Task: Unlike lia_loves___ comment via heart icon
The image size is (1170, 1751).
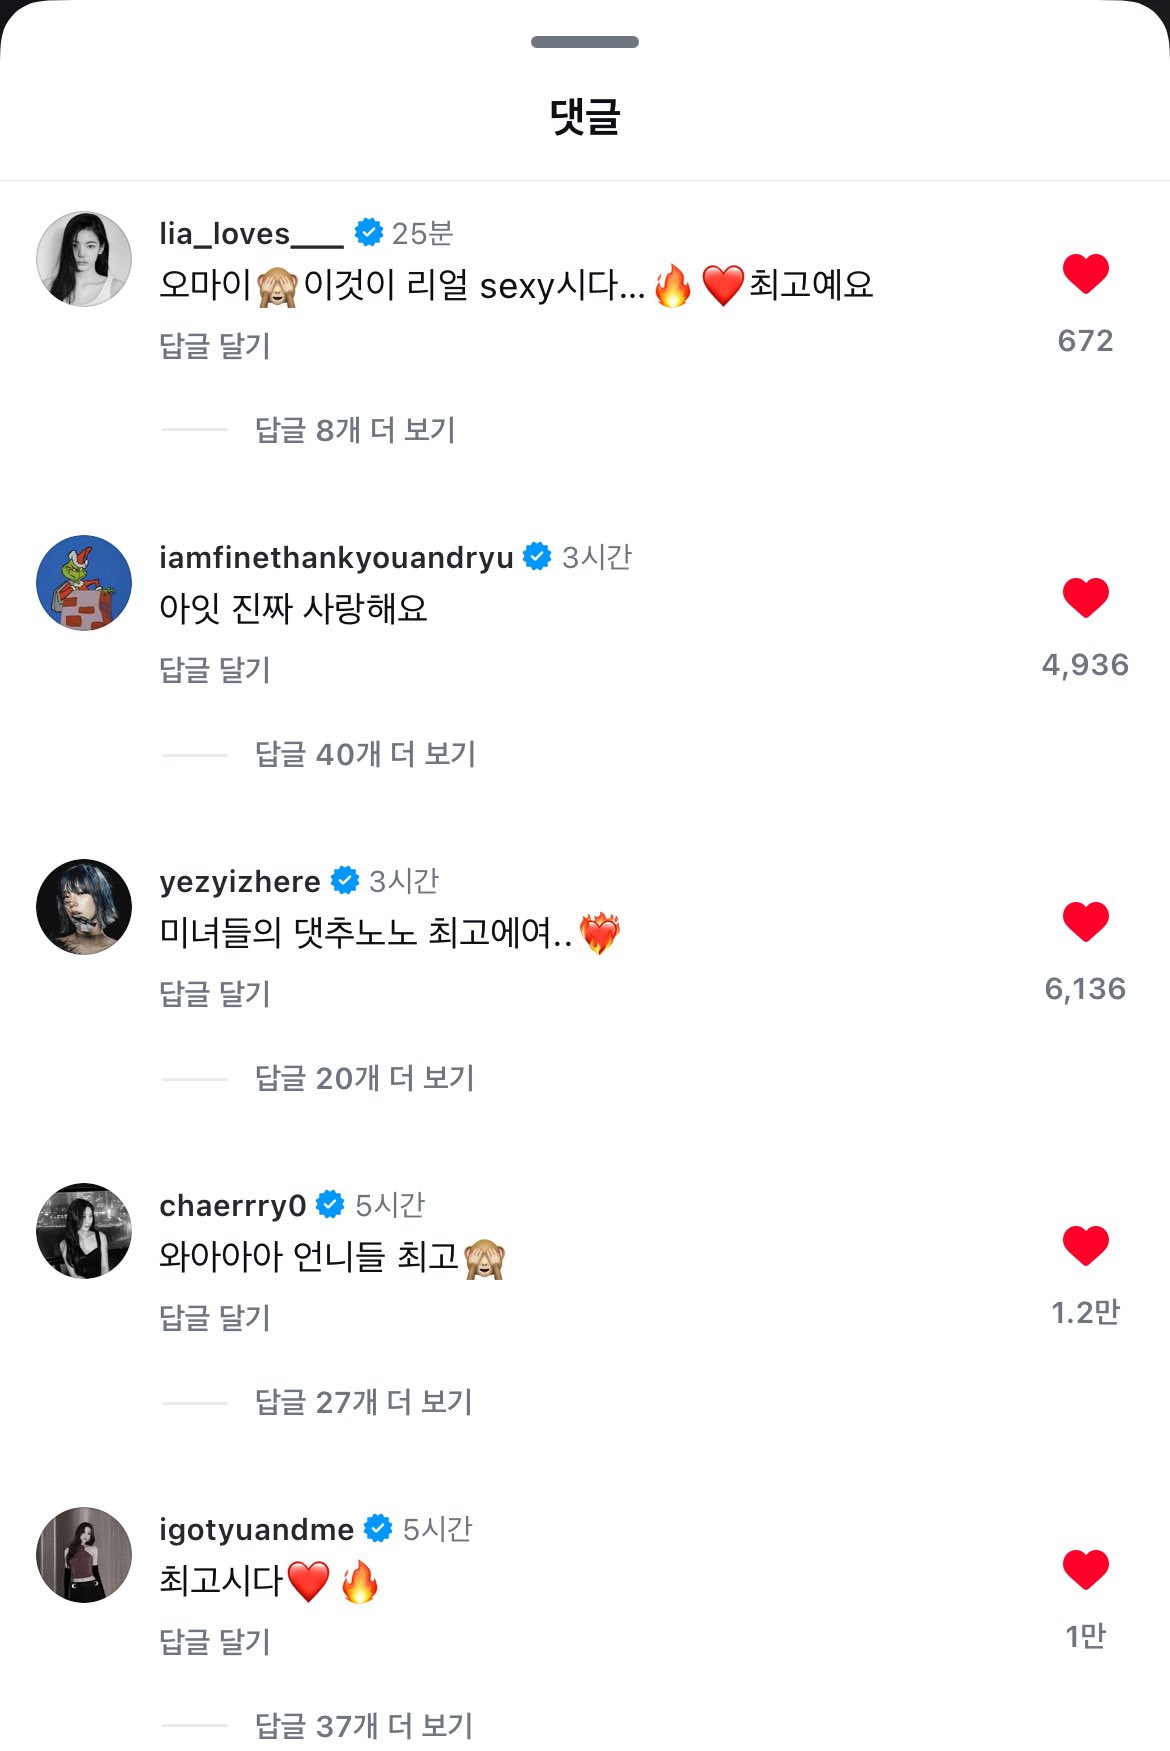Action: click(1085, 274)
